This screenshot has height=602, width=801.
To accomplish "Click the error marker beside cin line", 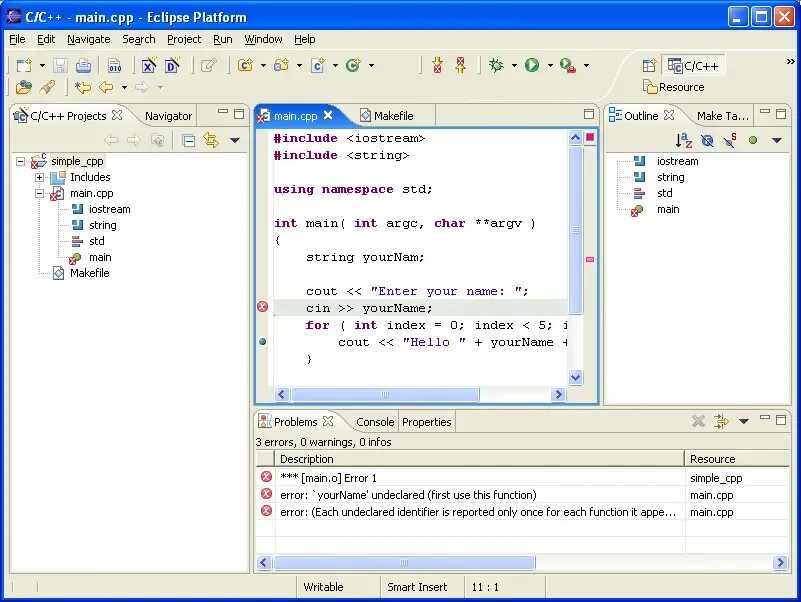I will 262,307.
